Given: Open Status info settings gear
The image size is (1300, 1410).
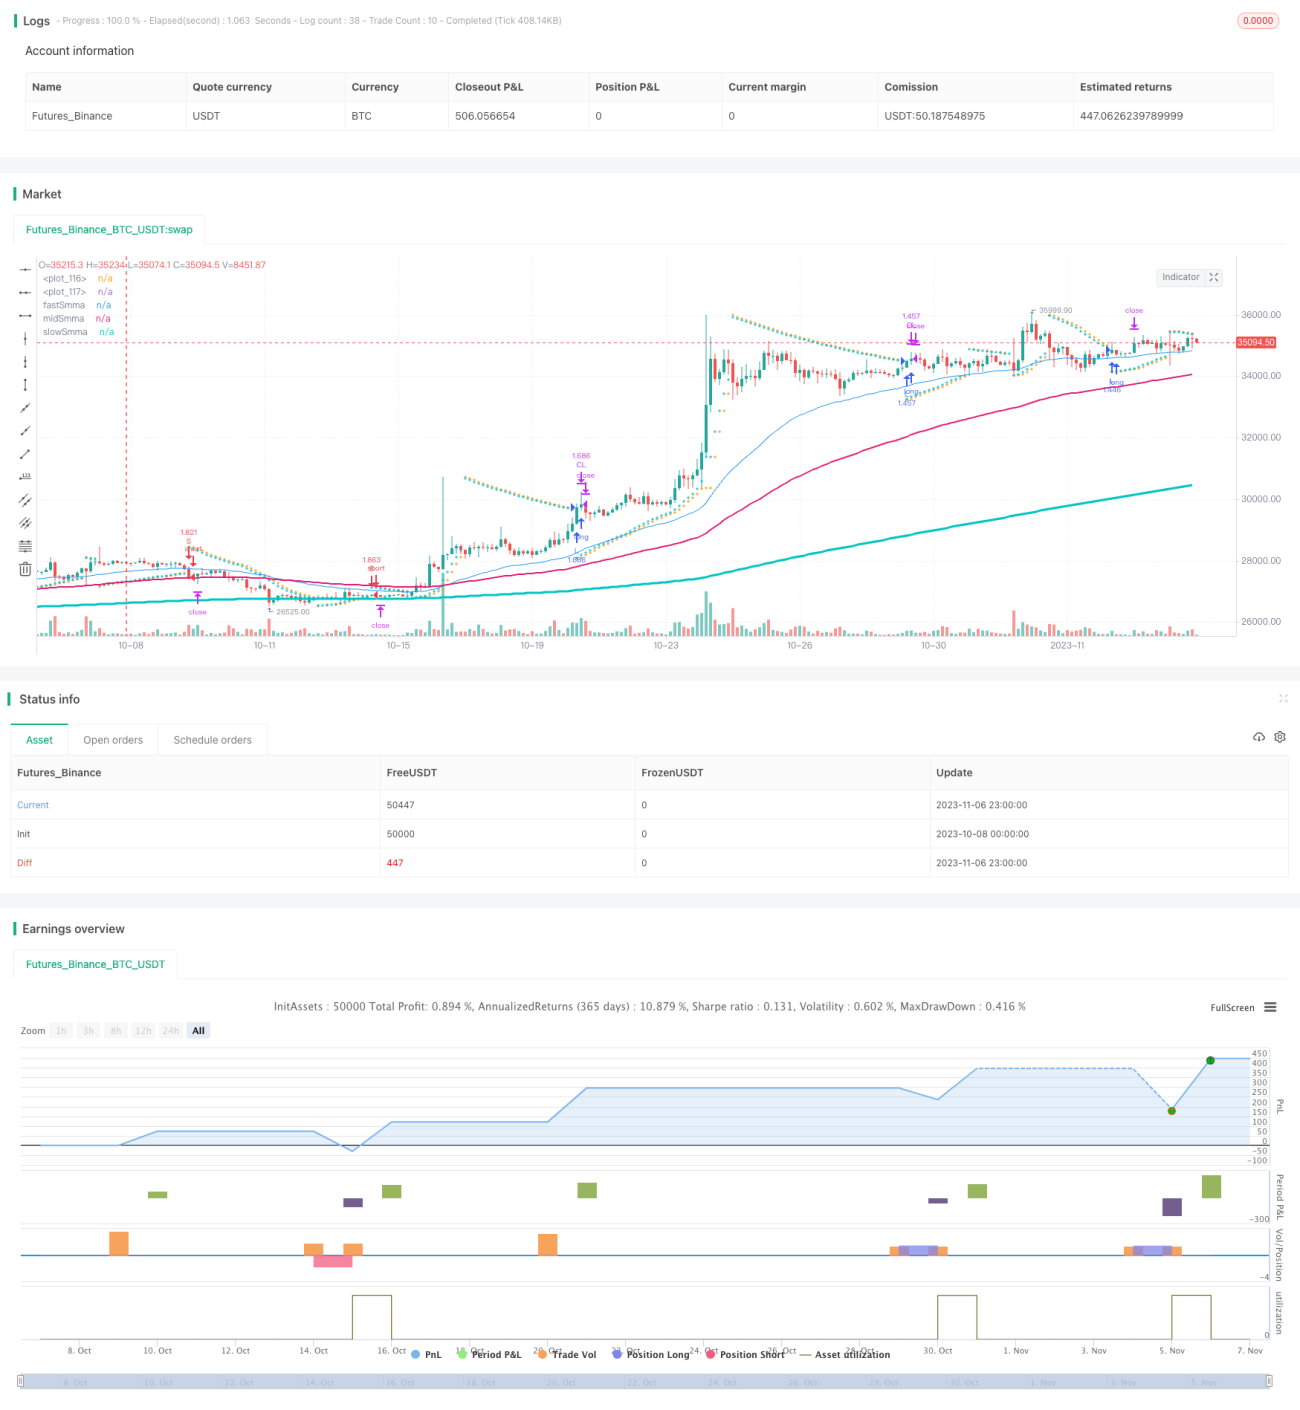Looking at the screenshot, I should coord(1280,737).
